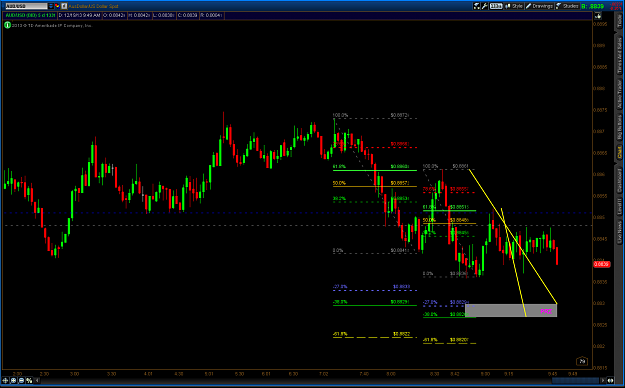Click the R: range header value
Viewport: 625px width, 388px height.
212,15
